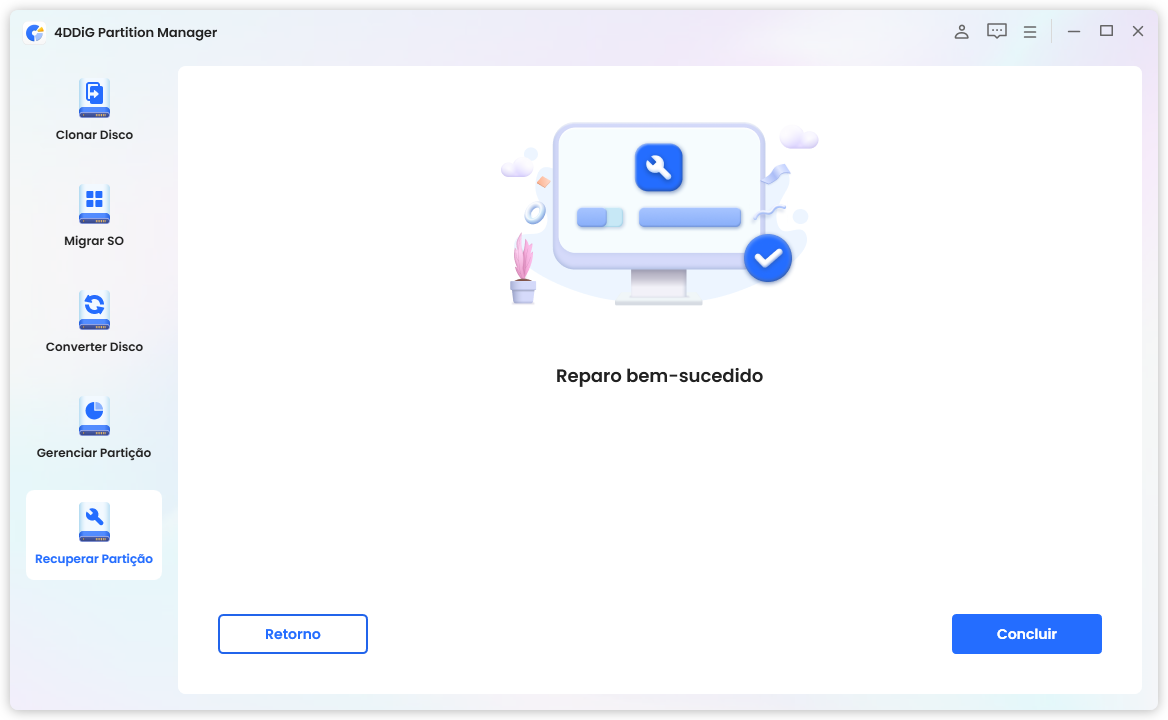The height and width of the screenshot is (720, 1168).
Task: Open the feedback chat icon
Action: 996,31
